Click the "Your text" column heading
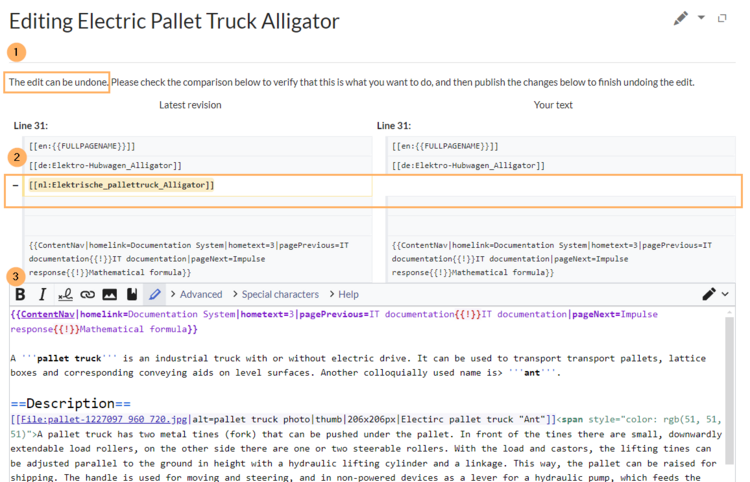Image resolution: width=750 pixels, height=482 pixels. [553, 105]
